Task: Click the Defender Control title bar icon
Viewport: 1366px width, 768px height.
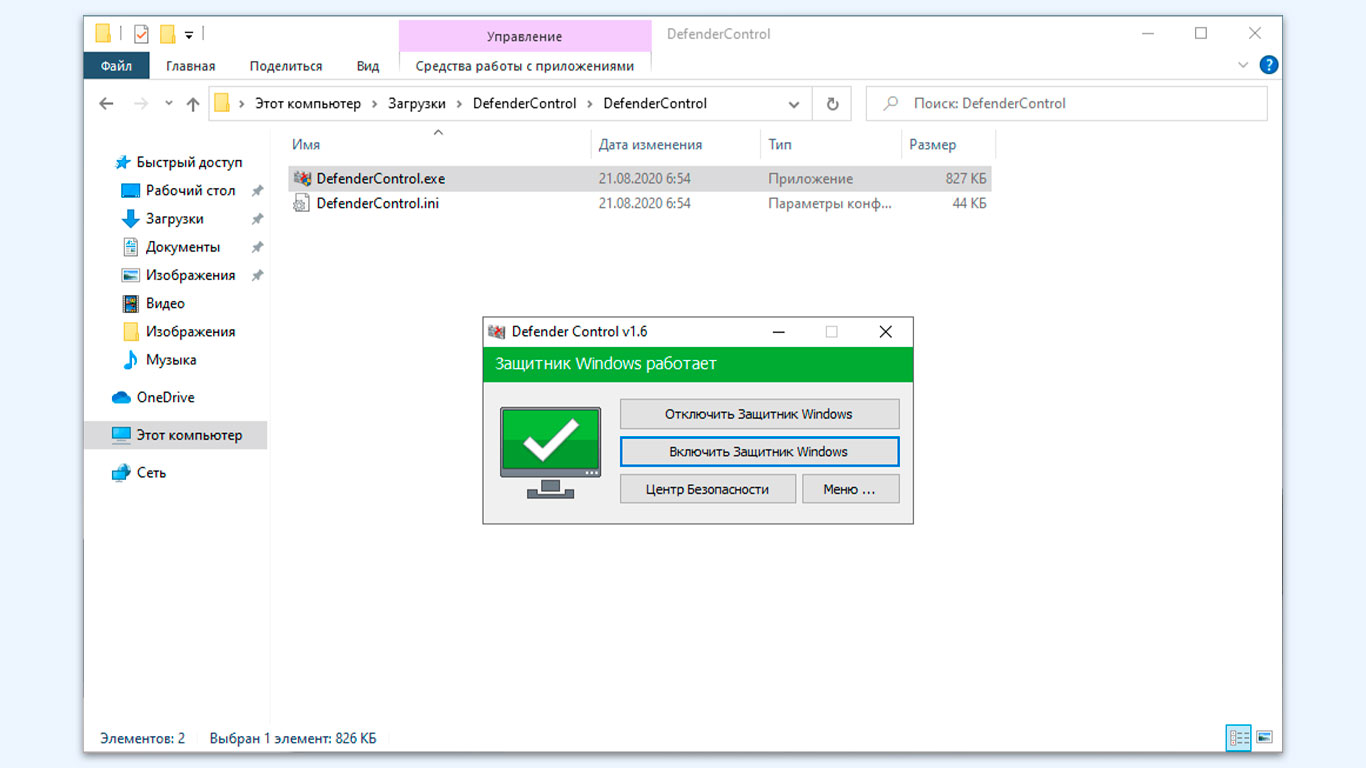Action: tap(496, 331)
